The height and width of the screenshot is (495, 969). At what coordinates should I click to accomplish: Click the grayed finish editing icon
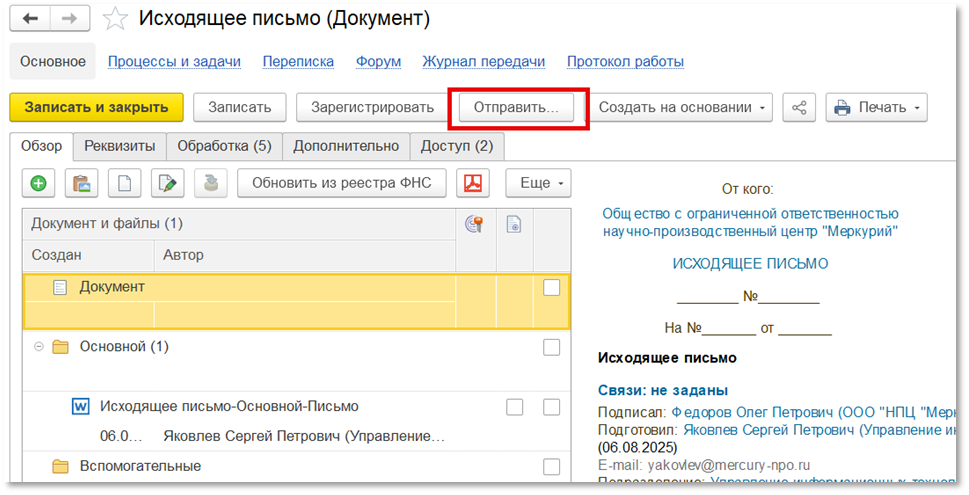211,183
